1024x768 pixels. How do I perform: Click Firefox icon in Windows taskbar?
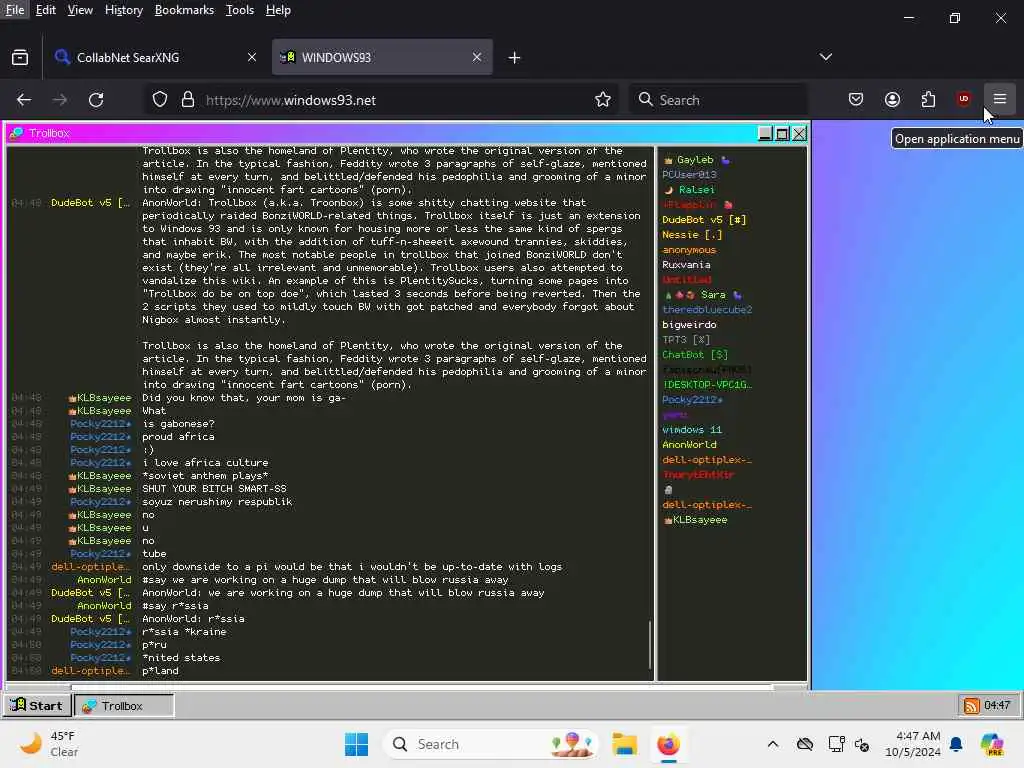[668, 744]
